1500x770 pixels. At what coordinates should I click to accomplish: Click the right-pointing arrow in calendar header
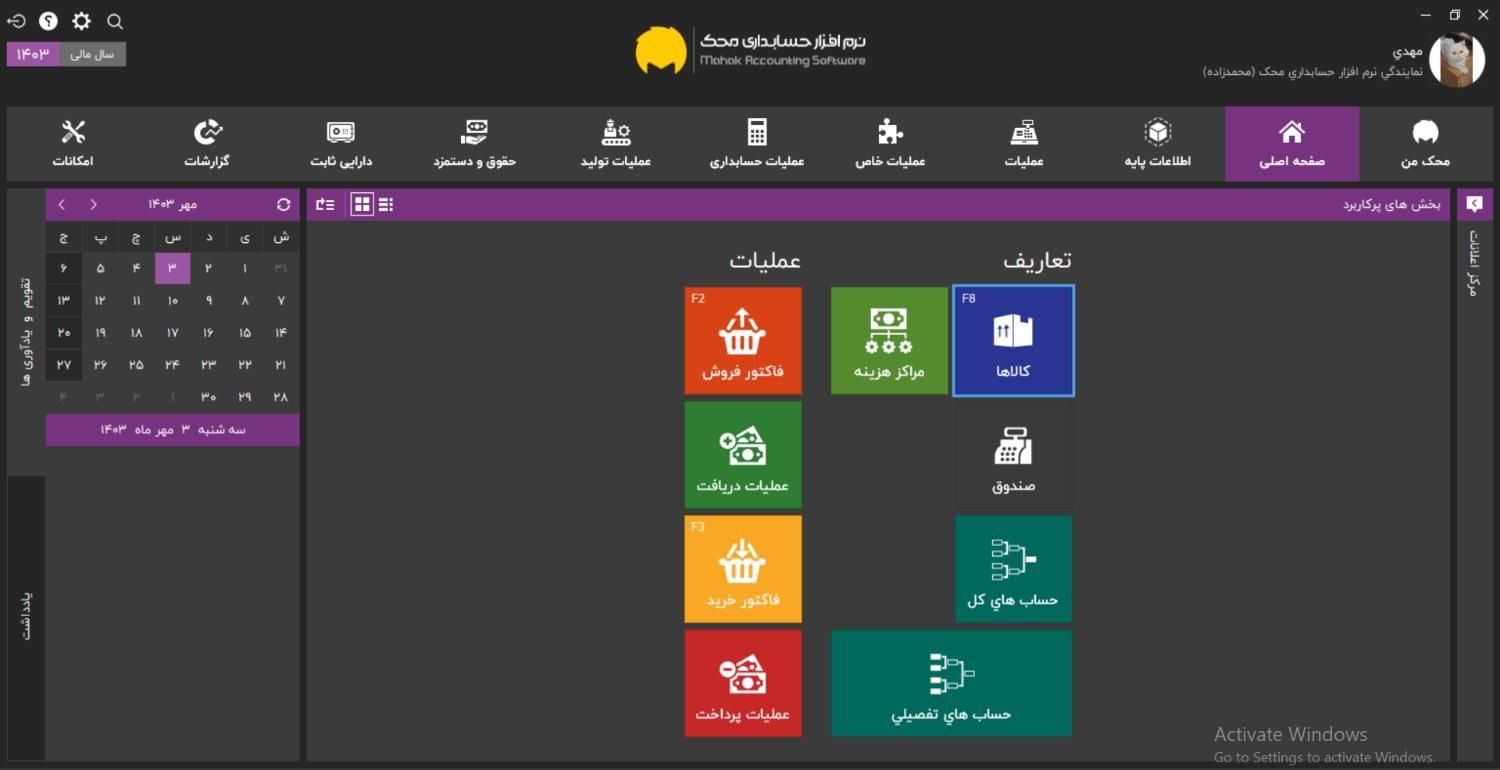(x=94, y=204)
